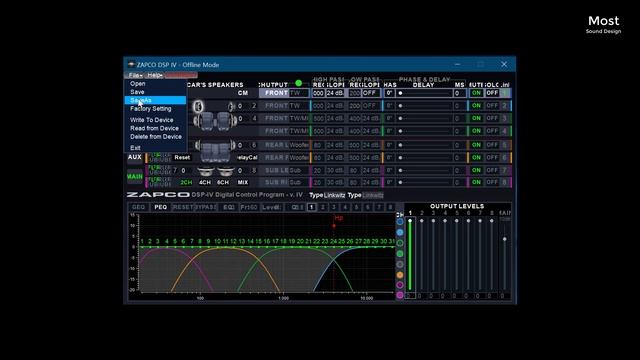Select the magenta channel 8 circle
The width and height of the screenshot is (640, 360).
click(x=400, y=295)
